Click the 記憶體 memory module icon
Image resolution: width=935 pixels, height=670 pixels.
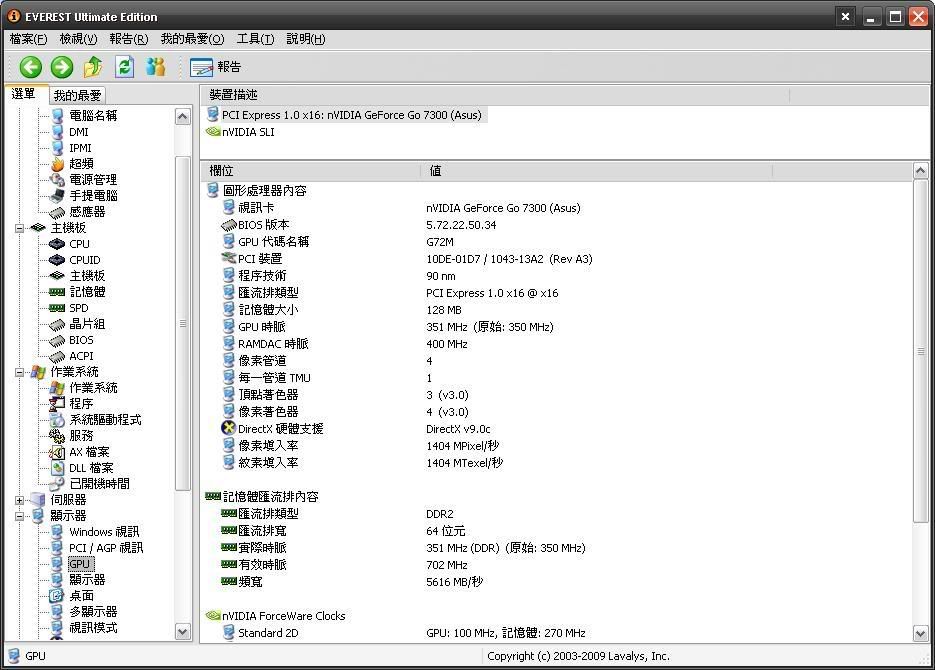[x=57, y=292]
